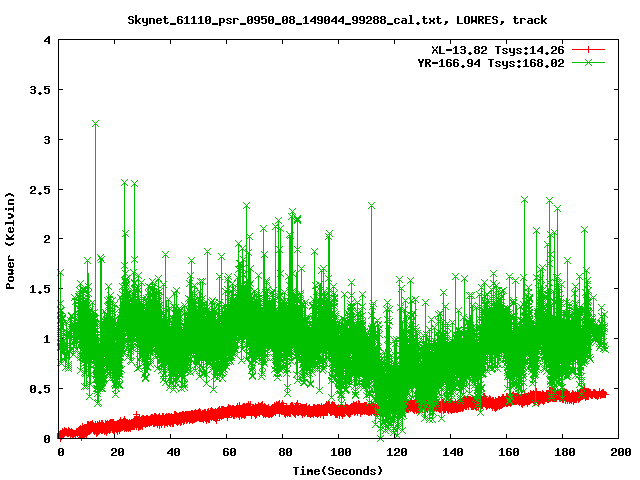Click the green X marker at zero near 115 seconds
640x480 pixels.
coord(380,437)
